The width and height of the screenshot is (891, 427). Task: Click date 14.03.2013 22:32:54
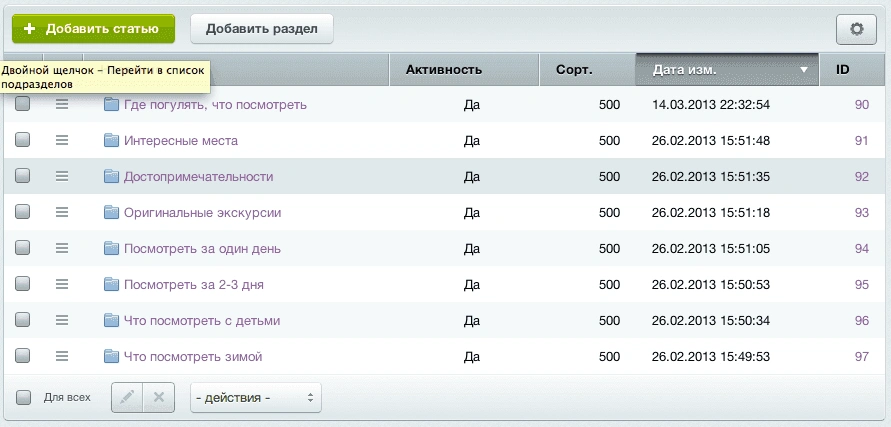point(711,105)
